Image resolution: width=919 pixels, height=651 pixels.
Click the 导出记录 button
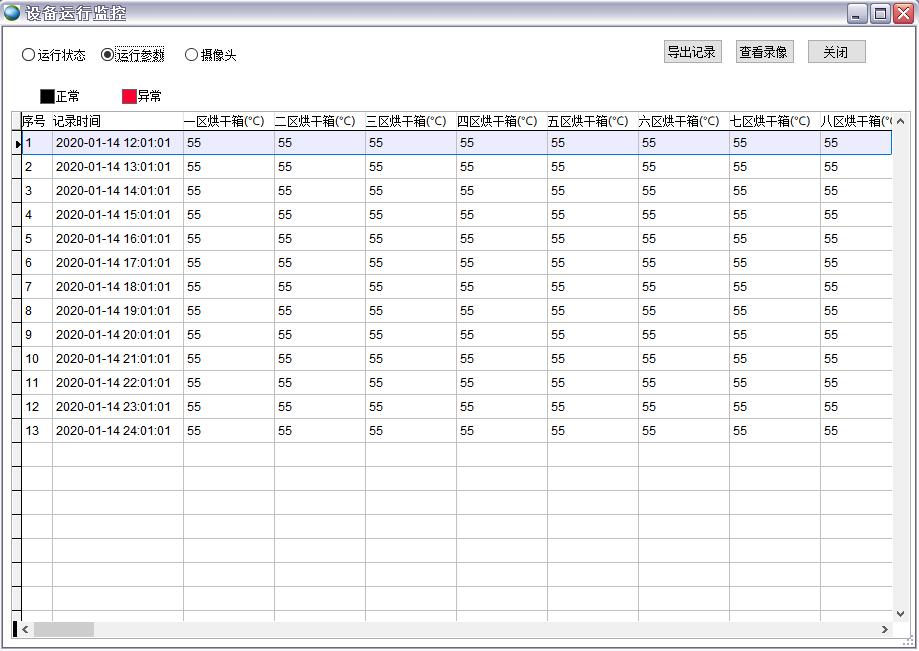(x=692, y=52)
